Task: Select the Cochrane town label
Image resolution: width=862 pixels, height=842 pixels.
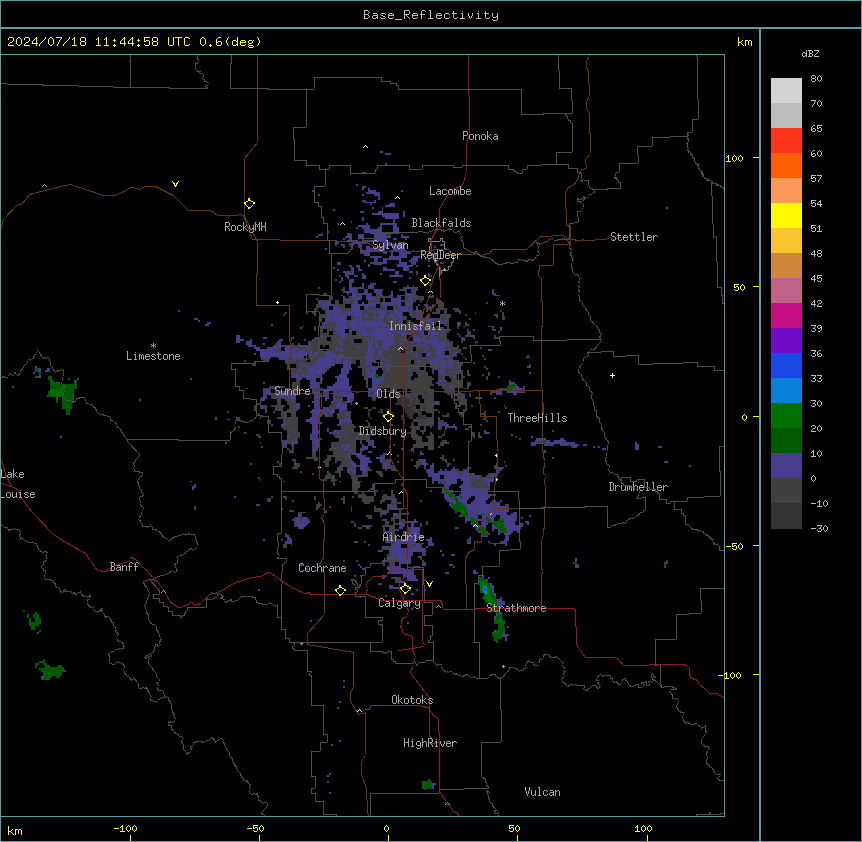Action: [322, 568]
